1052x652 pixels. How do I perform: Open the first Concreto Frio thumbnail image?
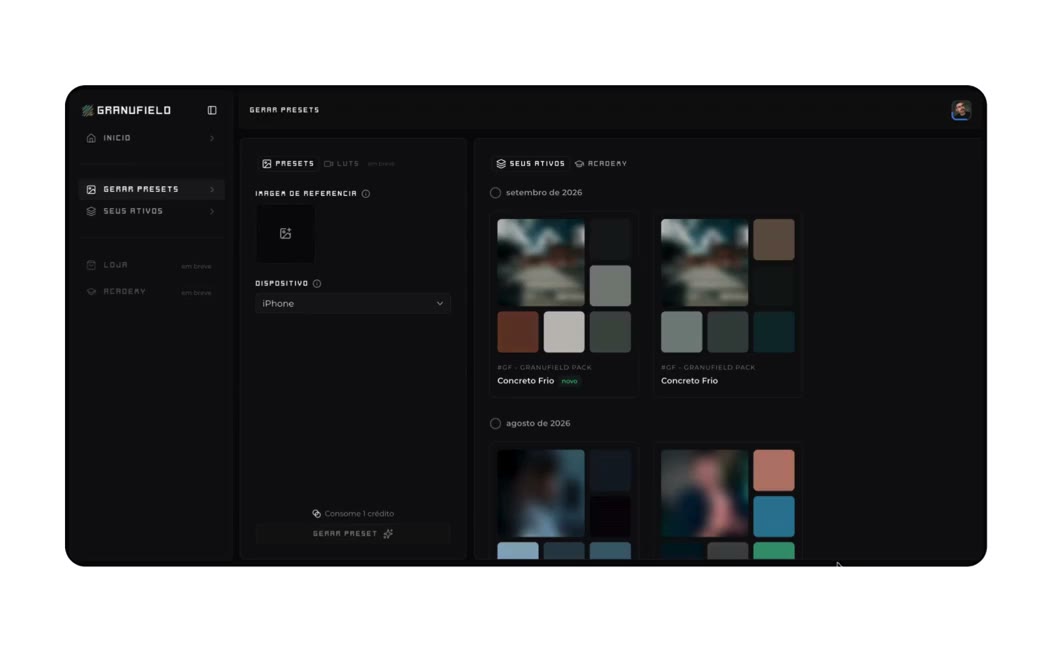[x=541, y=262]
